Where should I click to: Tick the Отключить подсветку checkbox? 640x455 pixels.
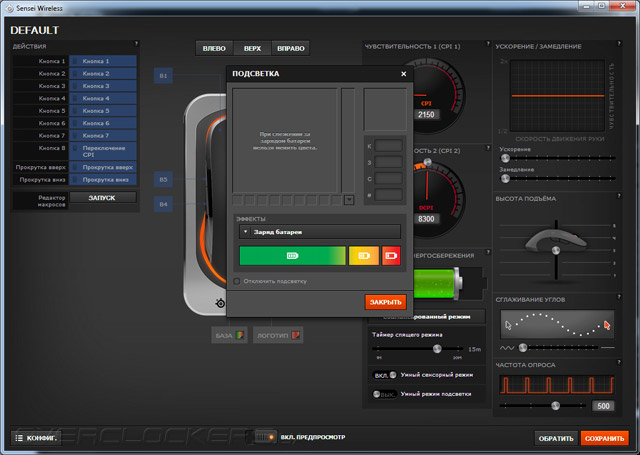click(x=237, y=281)
